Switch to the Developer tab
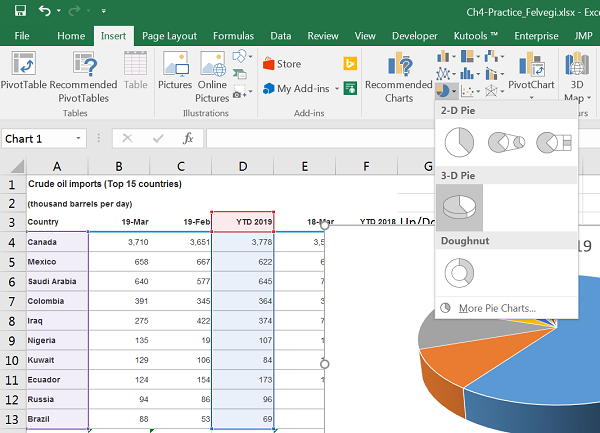Viewport: 600px width, 433px height. (414, 36)
